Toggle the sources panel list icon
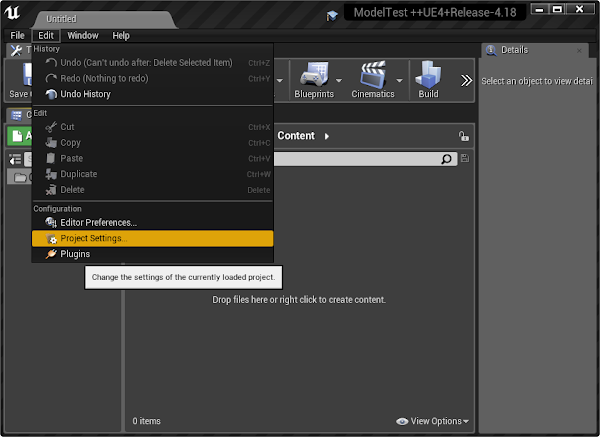The height and width of the screenshot is (437, 600). tap(15, 159)
